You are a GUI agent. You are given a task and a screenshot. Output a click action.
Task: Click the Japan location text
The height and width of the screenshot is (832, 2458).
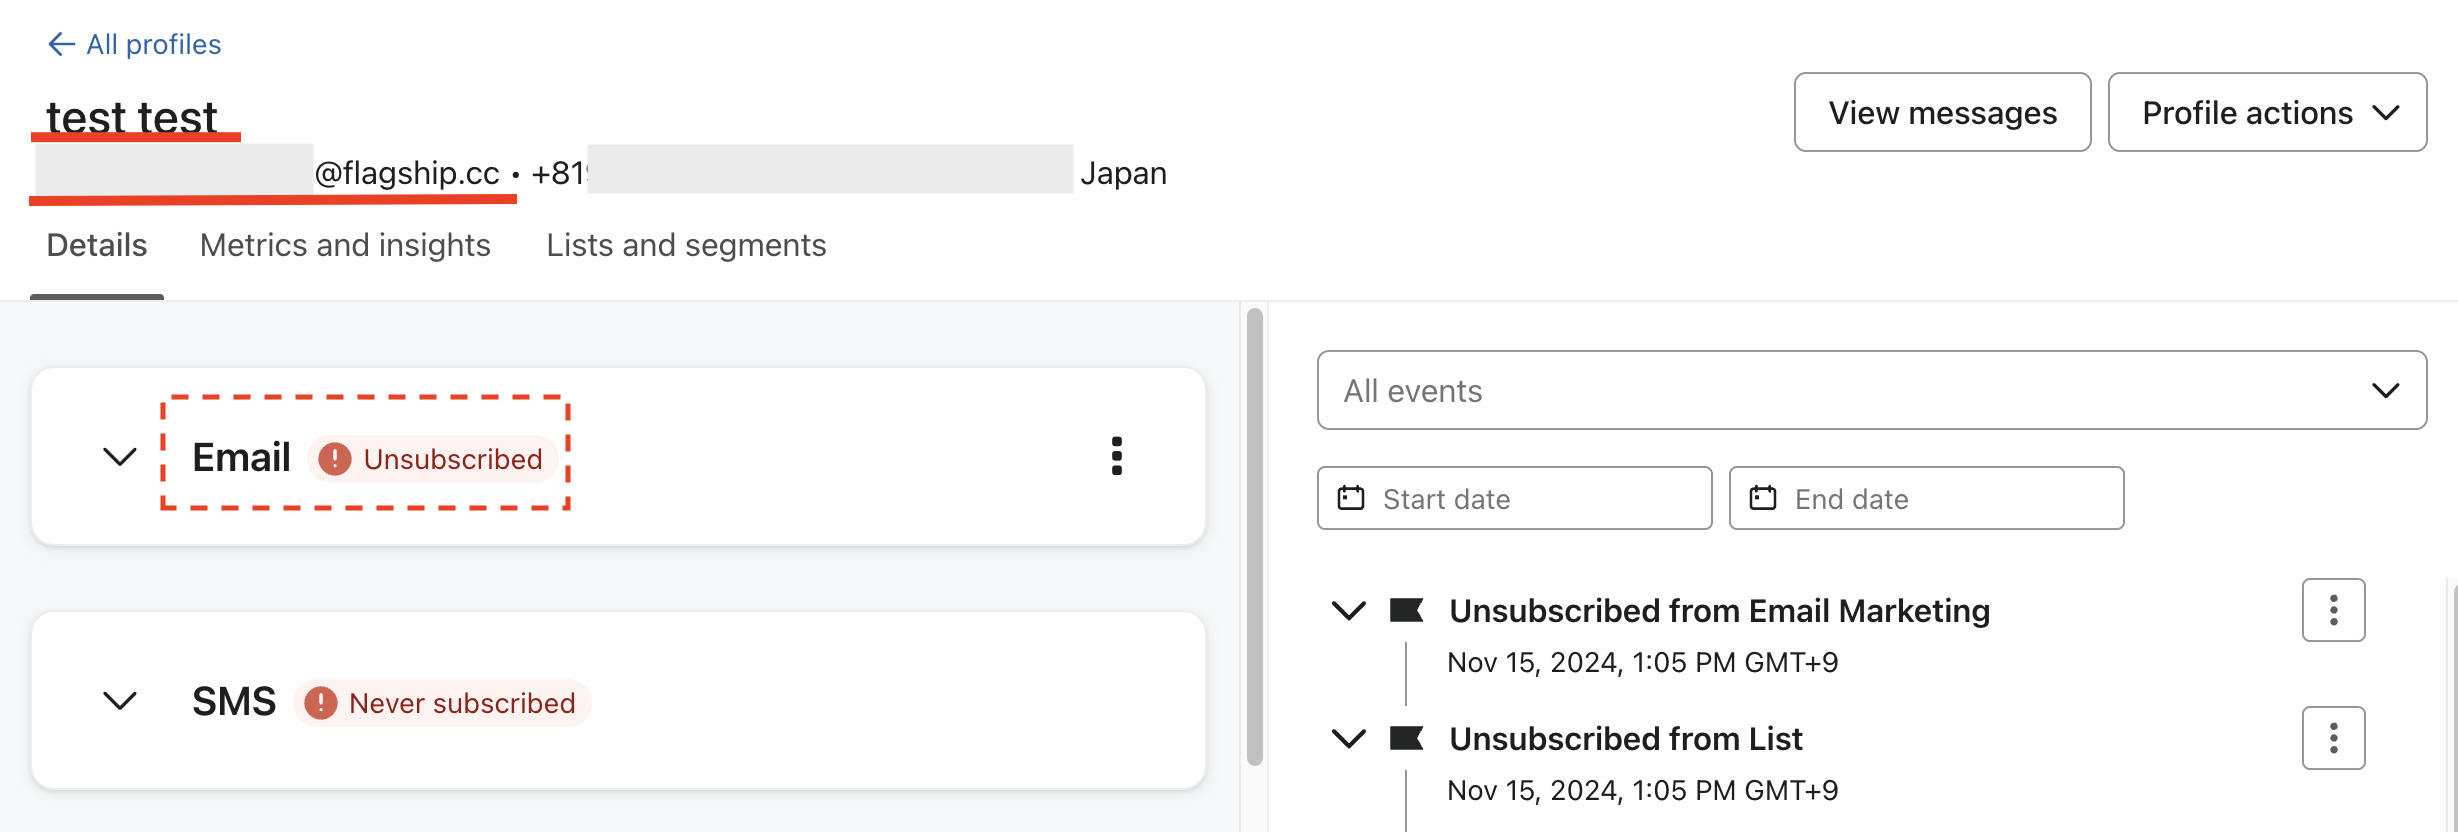(1123, 173)
